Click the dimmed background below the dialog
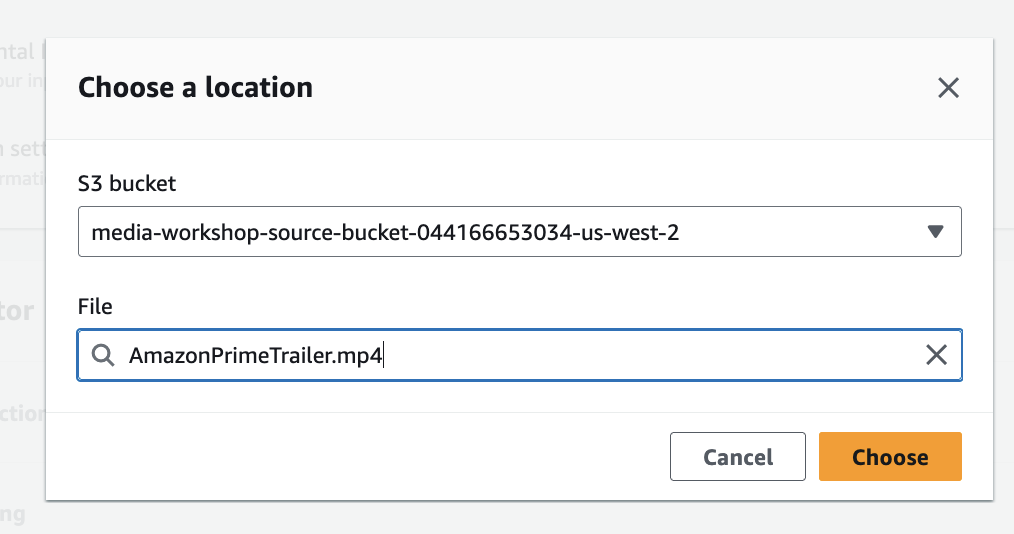The width and height of the screenshot is (1014, 534). [500, 518]
